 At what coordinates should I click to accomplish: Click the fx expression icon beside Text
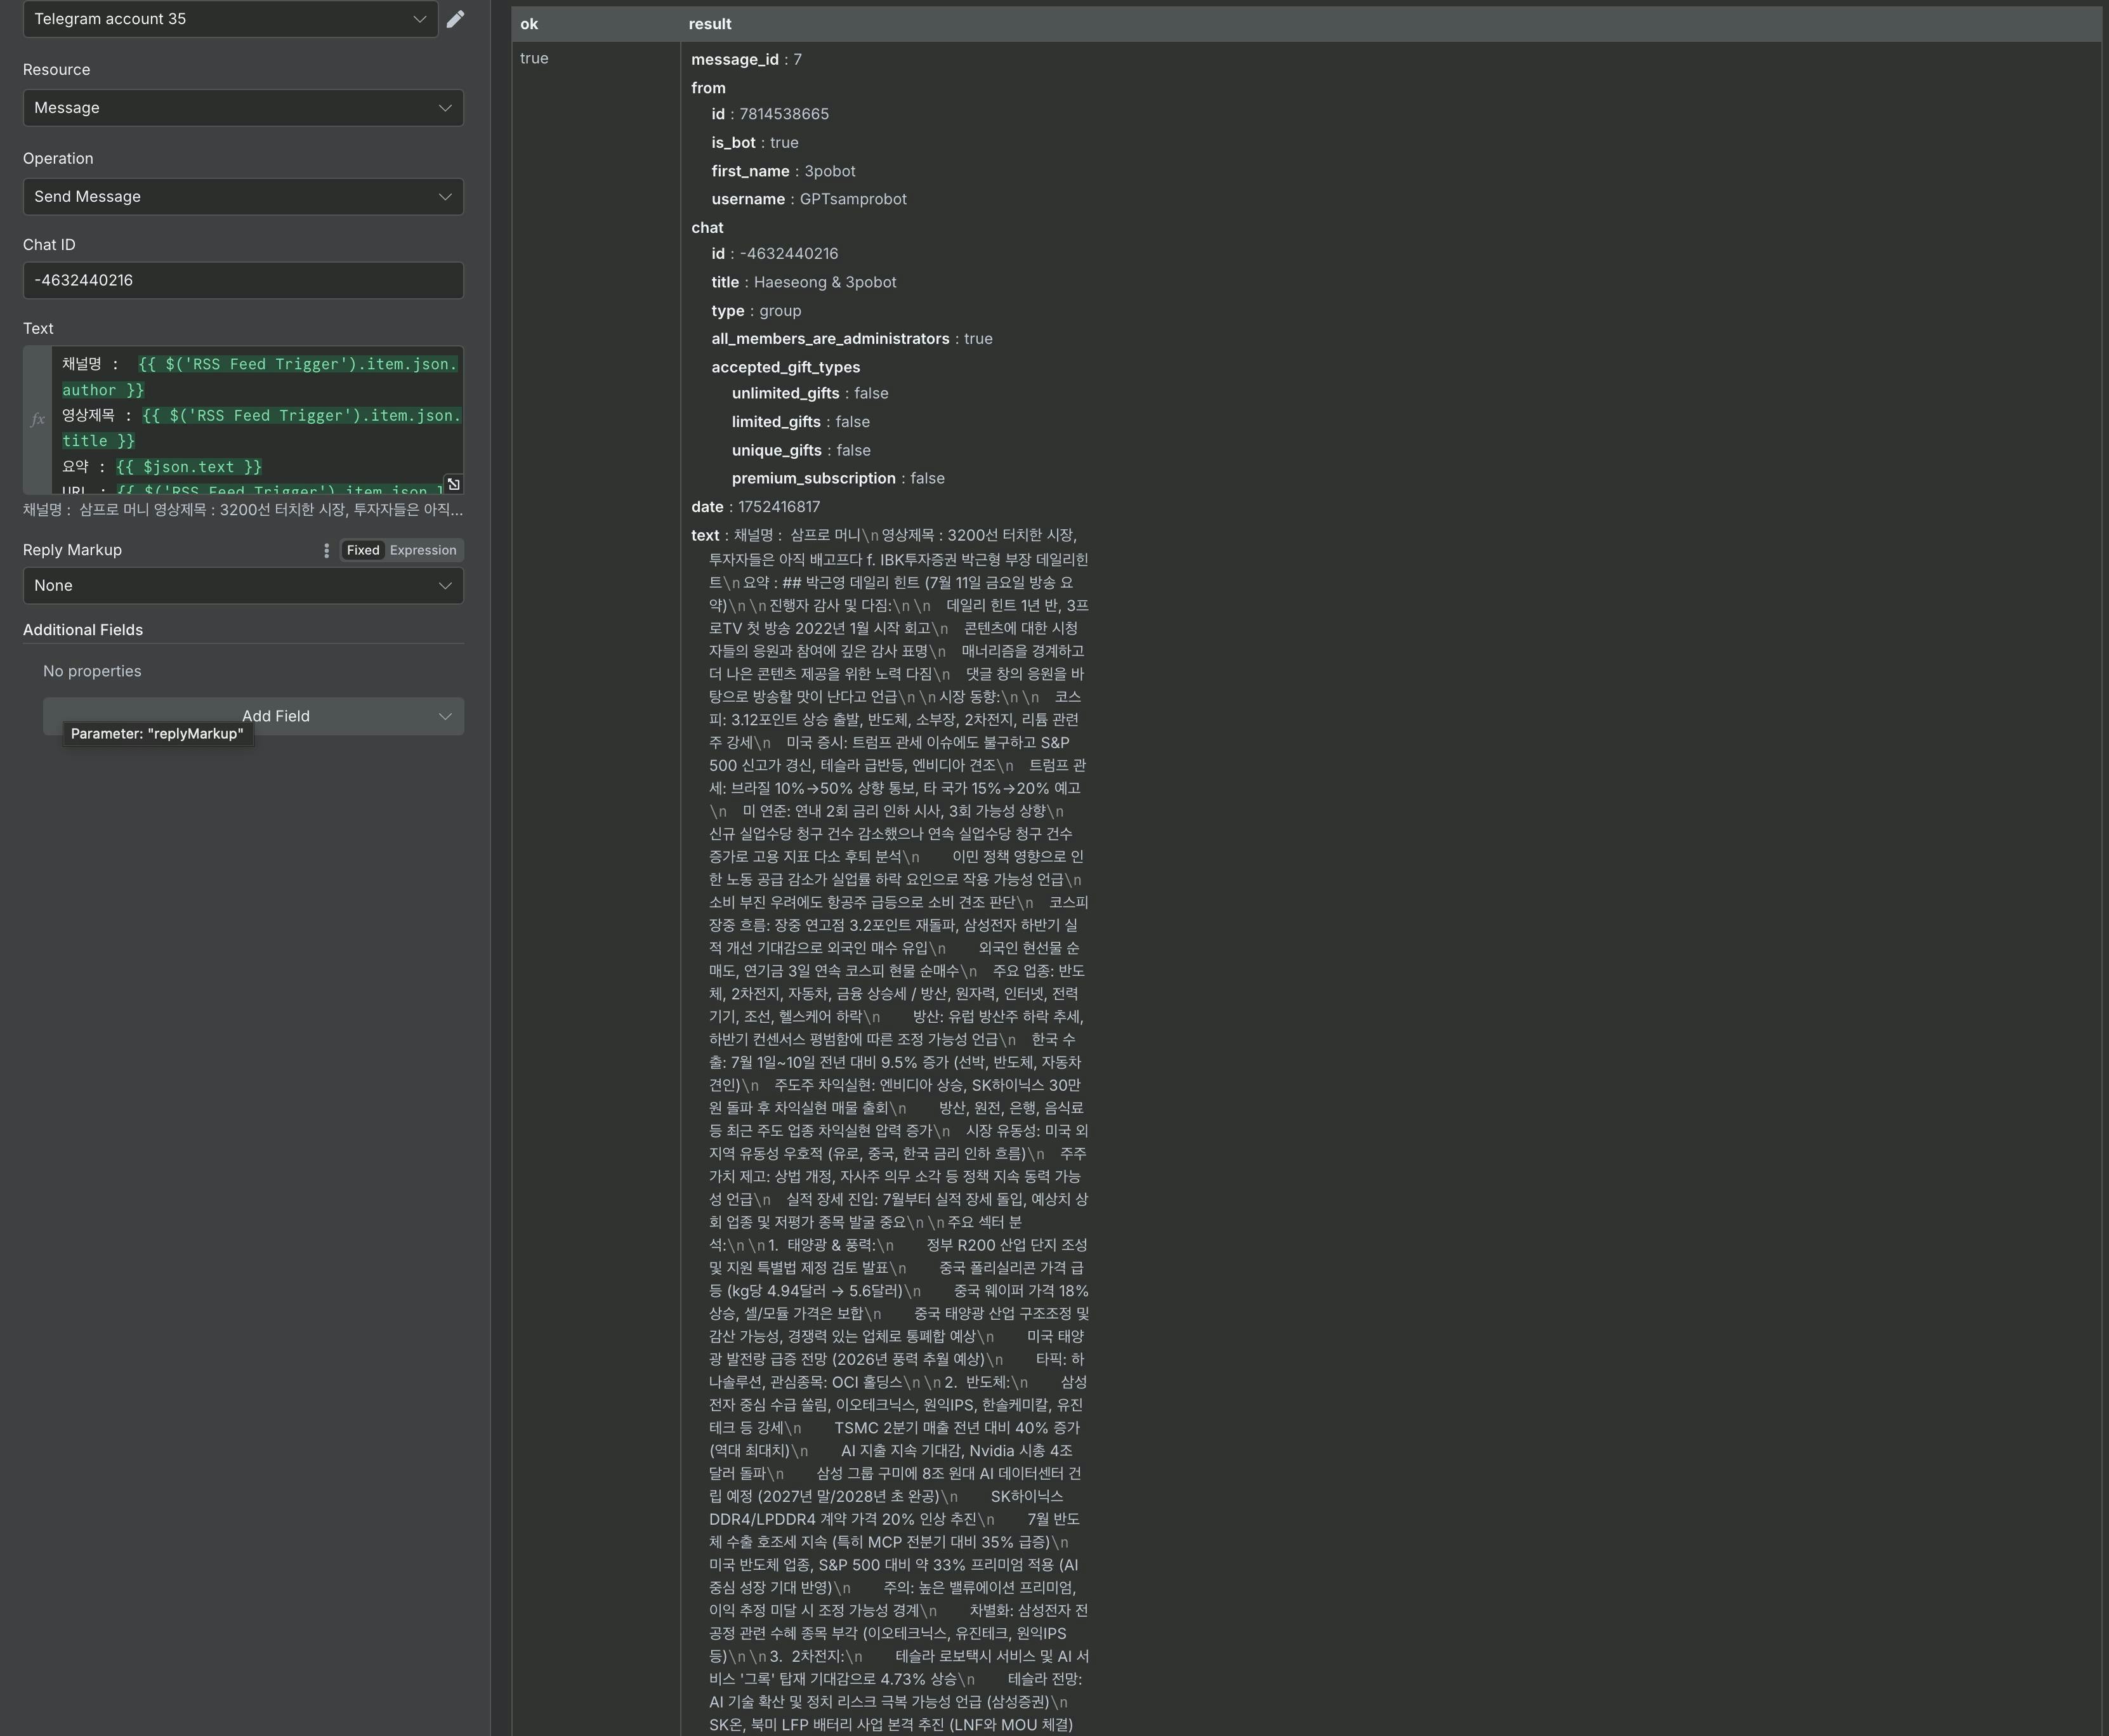(37, 420)
